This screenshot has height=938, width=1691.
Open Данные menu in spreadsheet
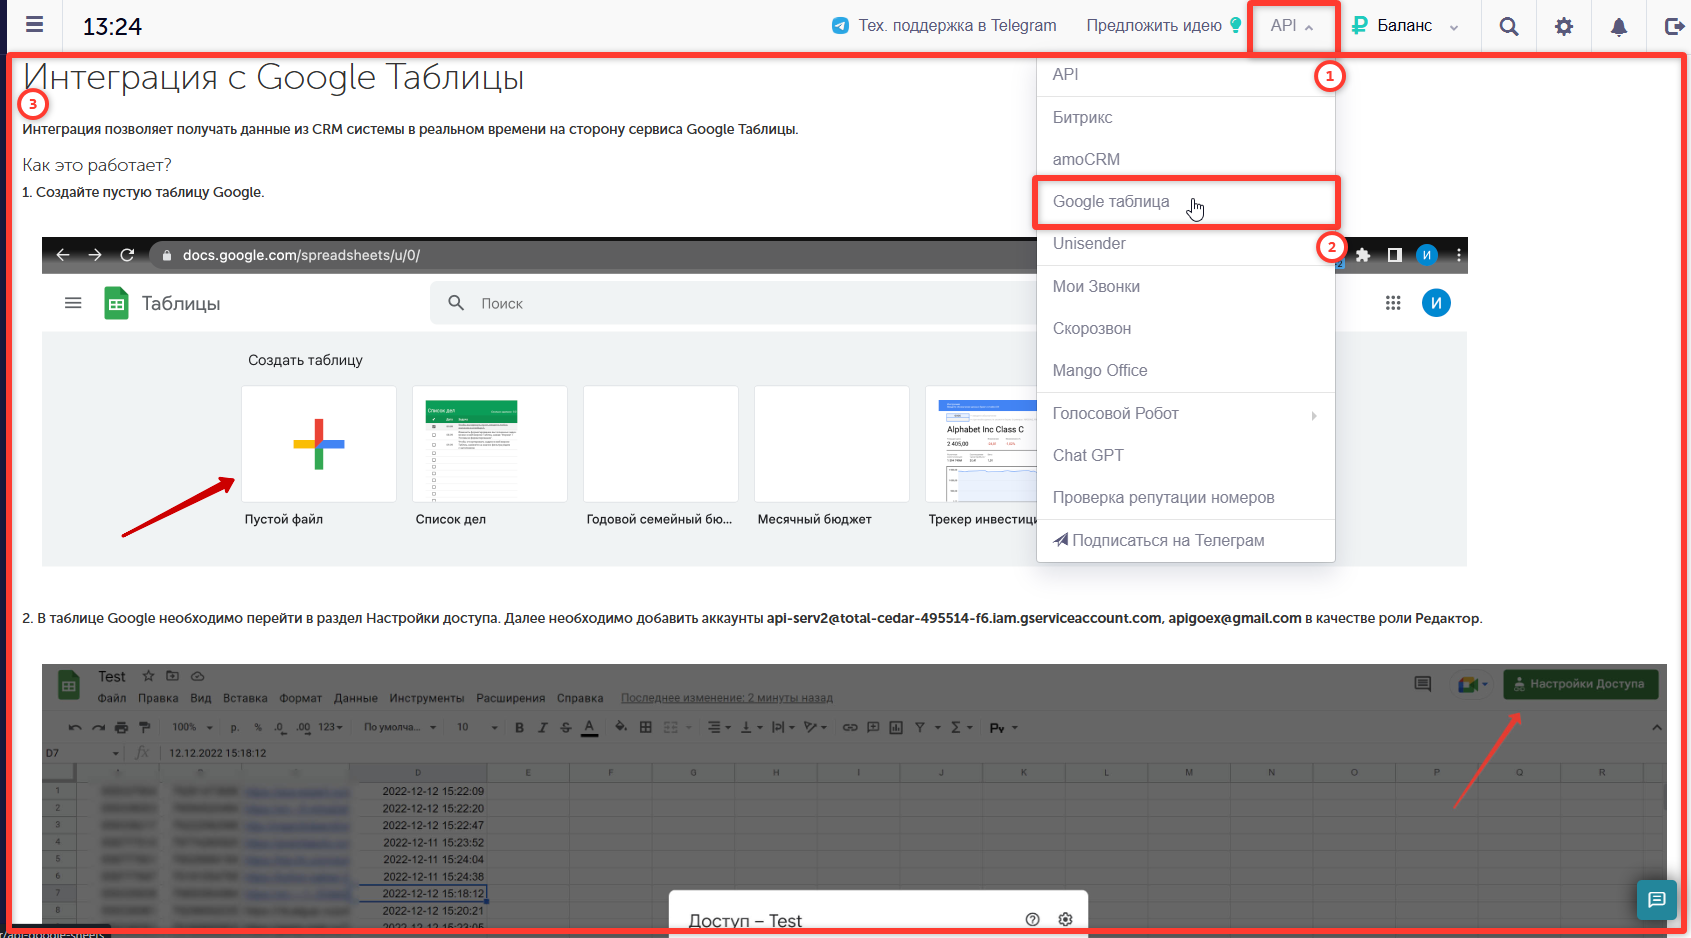click(x=356, y=698)
